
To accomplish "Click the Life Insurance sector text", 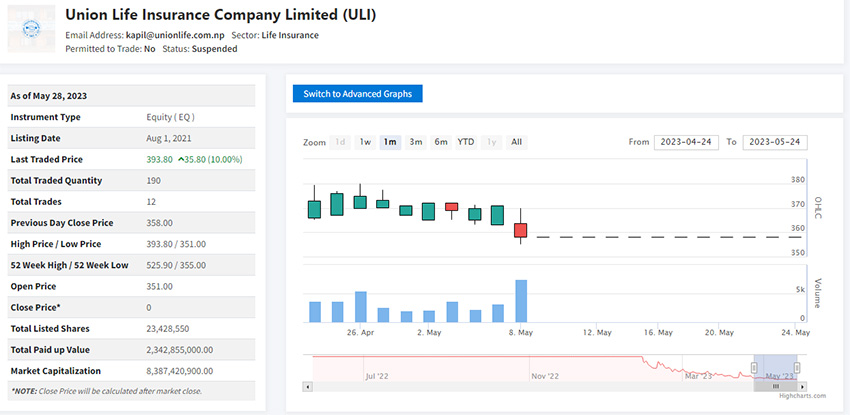I will click(x=290, y=35).
